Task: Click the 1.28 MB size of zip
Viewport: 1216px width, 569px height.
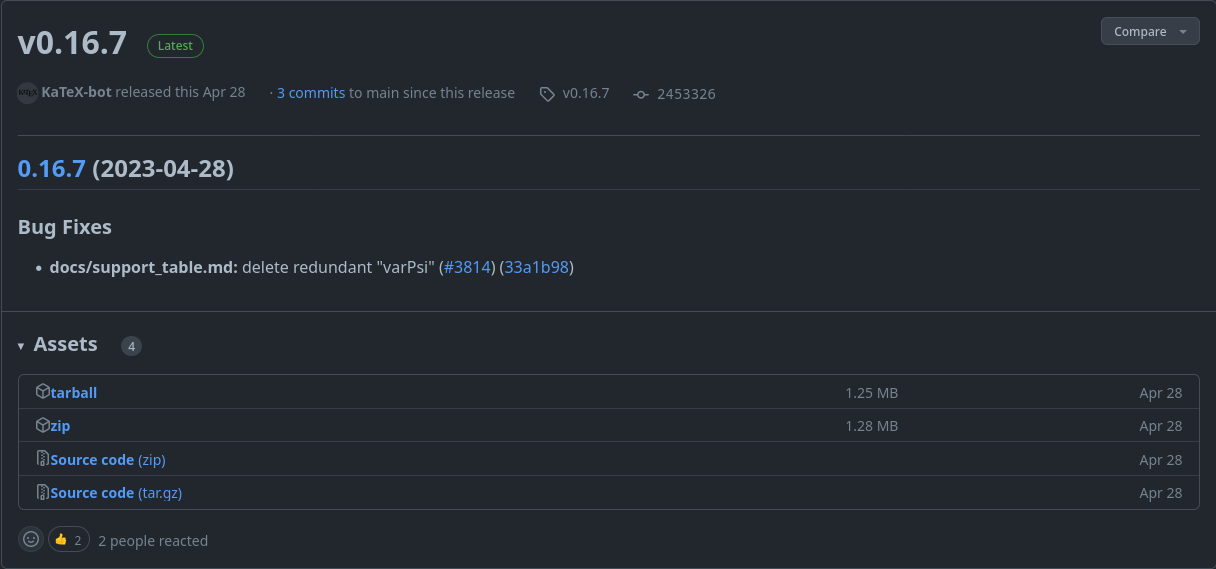Action: click(x=871, y=426)
